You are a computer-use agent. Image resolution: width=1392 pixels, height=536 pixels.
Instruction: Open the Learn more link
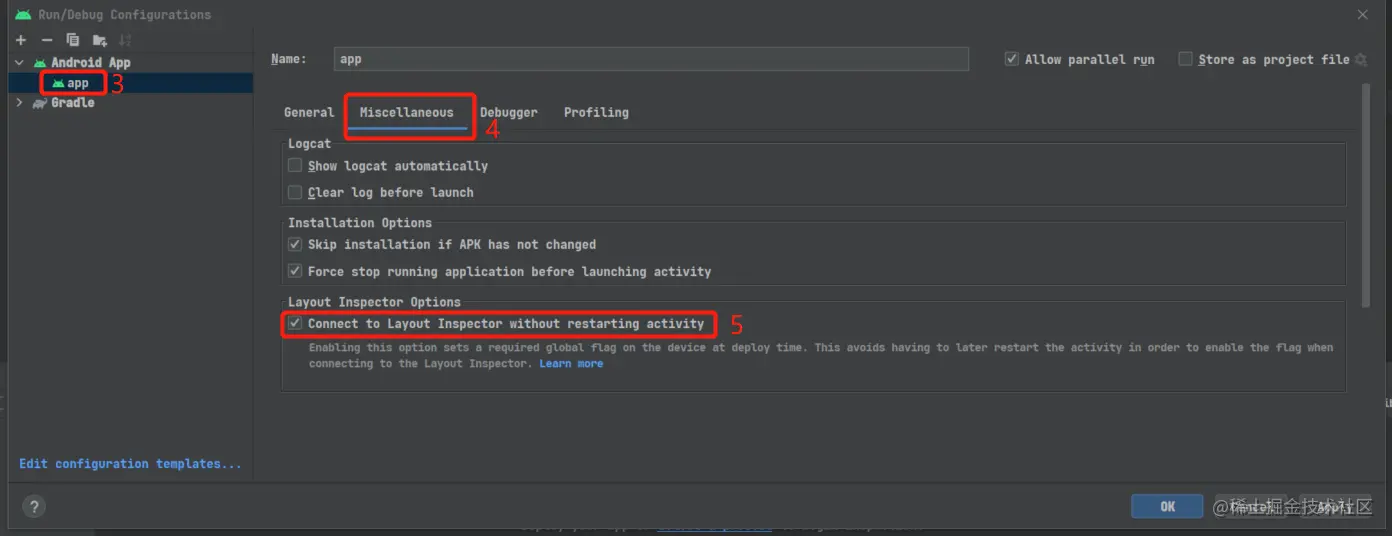(x=571, y=364)
